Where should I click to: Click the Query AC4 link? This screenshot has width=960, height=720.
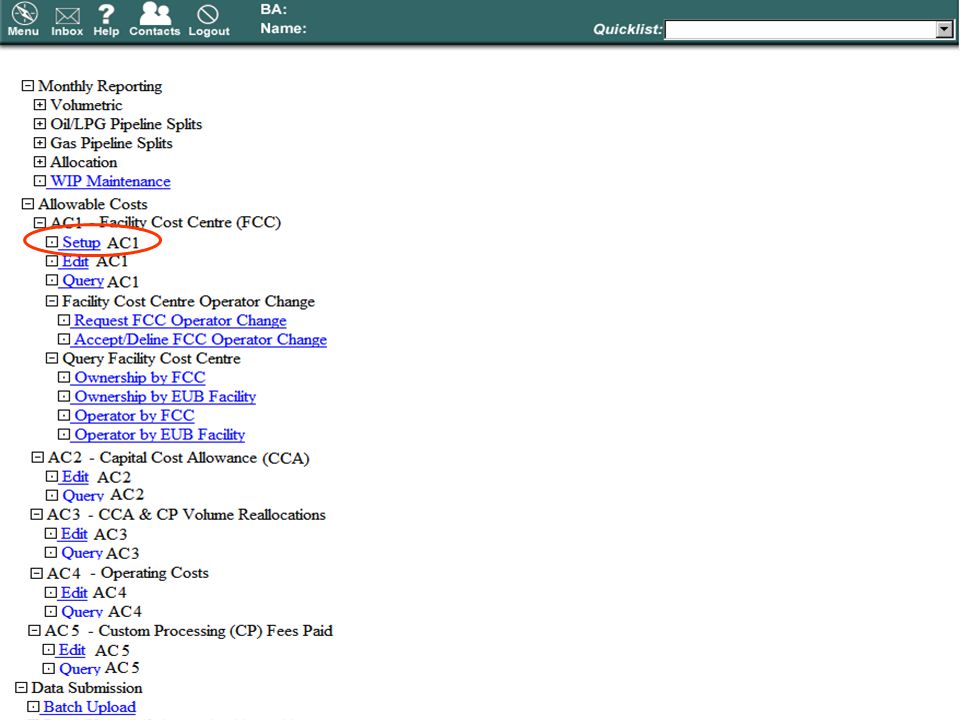[x=81, y=612]
